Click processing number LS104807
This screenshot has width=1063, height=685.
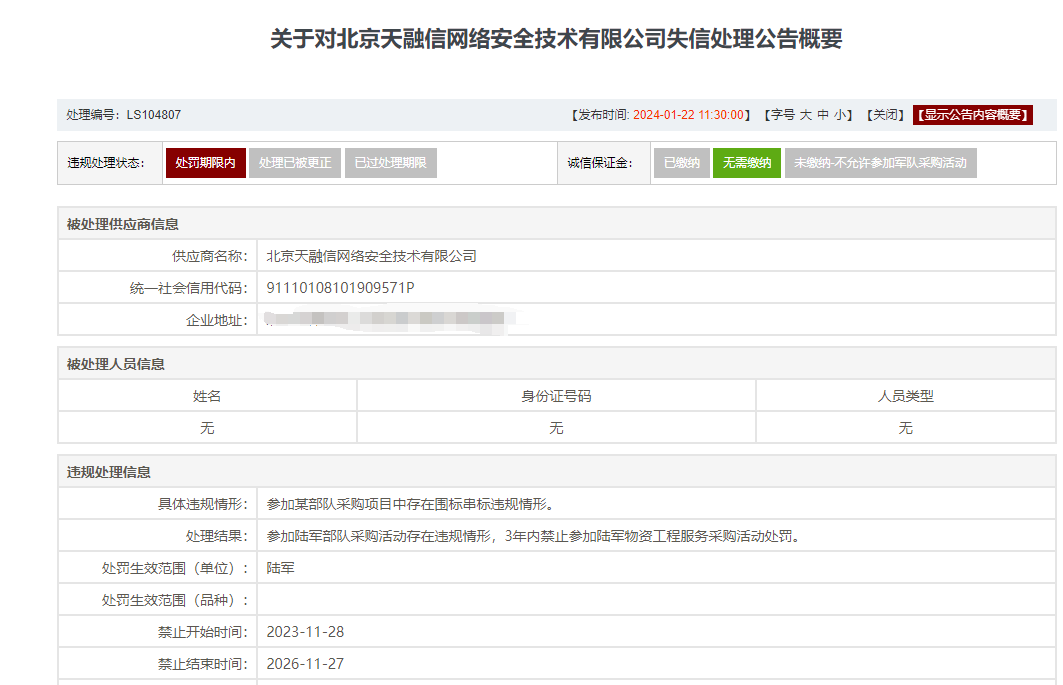pos(154,115)
